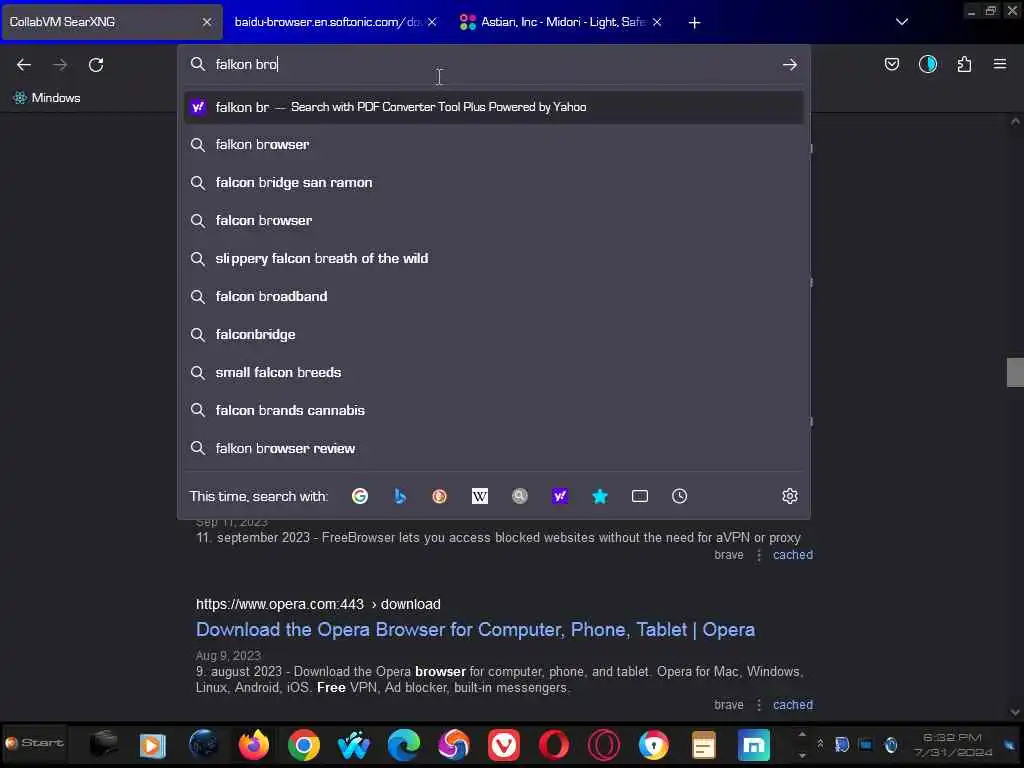Go back to the previous page
Image resolution: width=1024 pixels, height=768 pixels.
pos(24,65)
